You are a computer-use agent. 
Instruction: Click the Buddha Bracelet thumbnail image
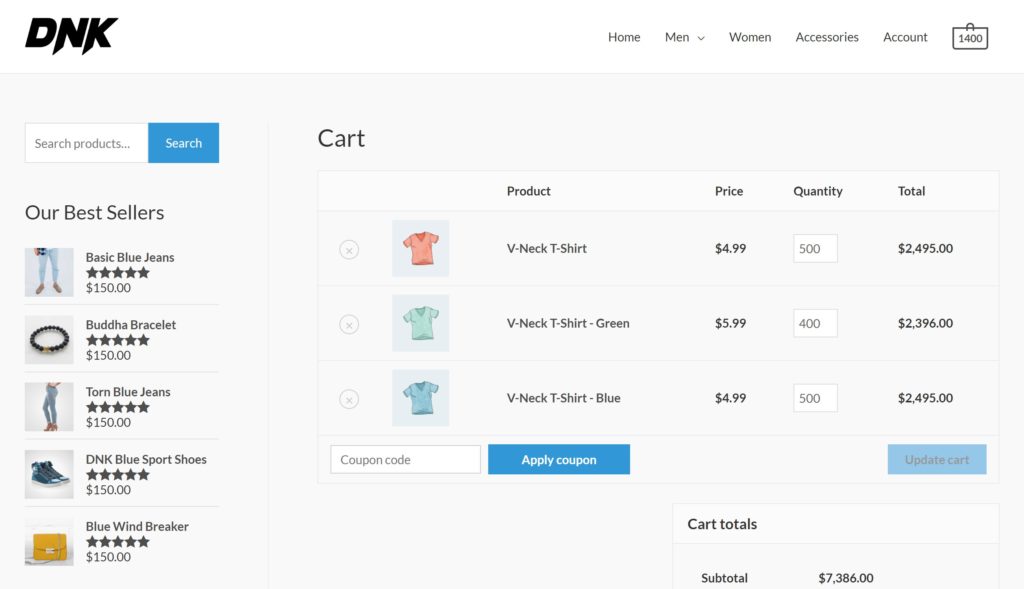click(x=49, y=340)
